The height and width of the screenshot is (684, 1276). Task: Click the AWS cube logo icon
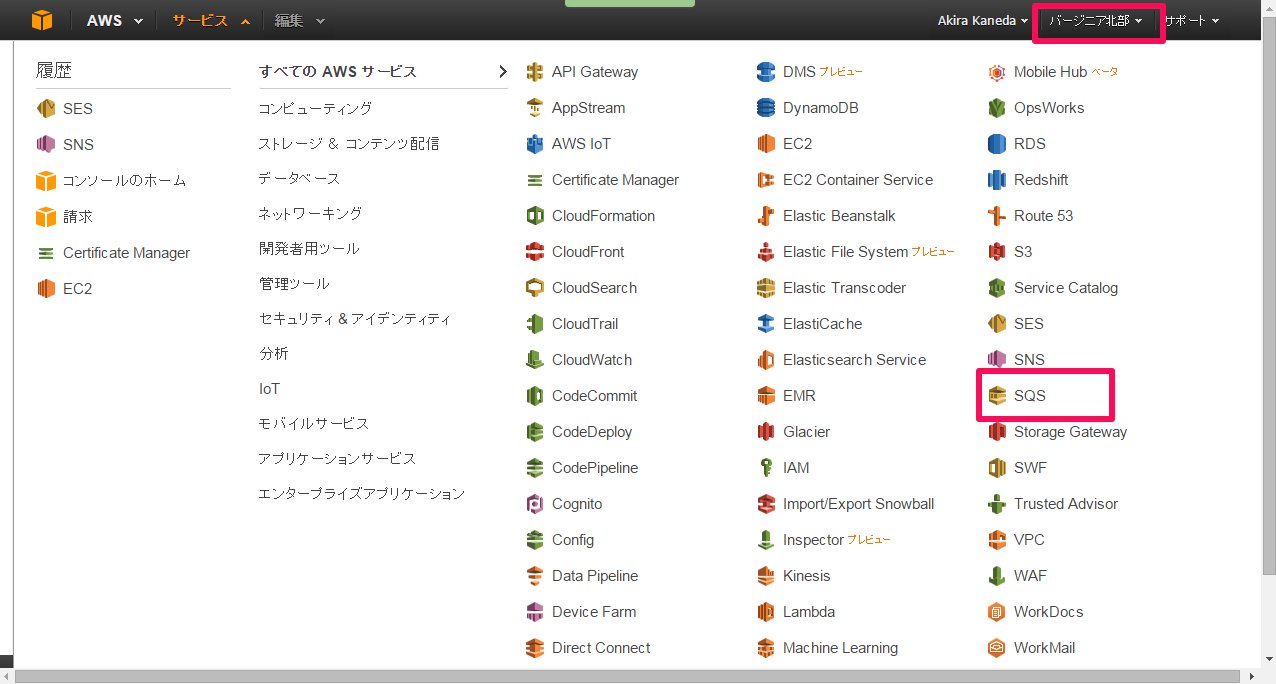(41, 20)
